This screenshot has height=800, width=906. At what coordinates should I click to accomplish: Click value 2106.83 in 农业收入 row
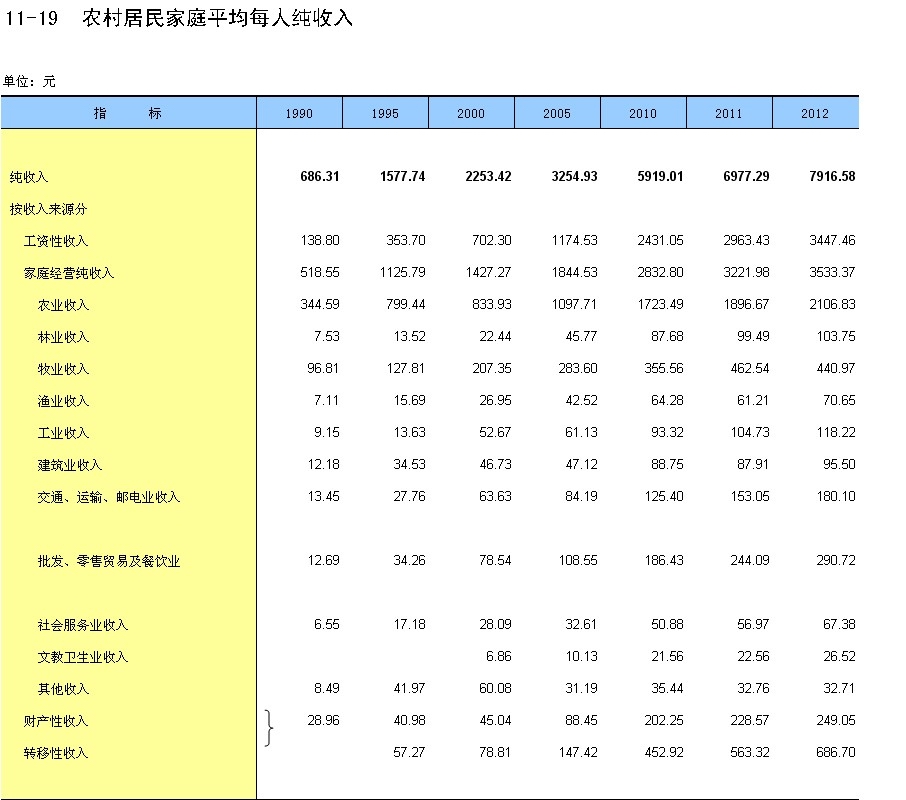(832, 304)
